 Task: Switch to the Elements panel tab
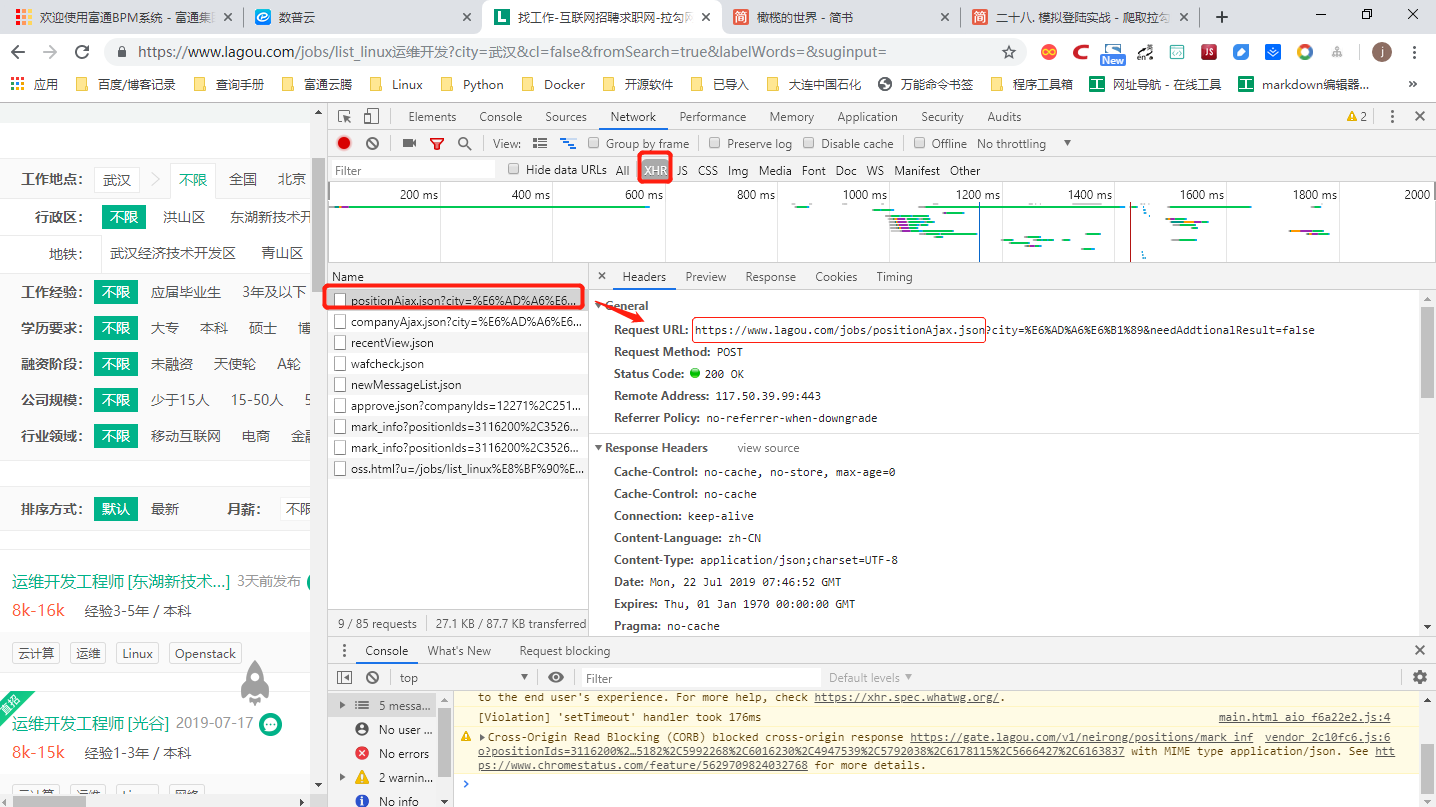[432, 117]
